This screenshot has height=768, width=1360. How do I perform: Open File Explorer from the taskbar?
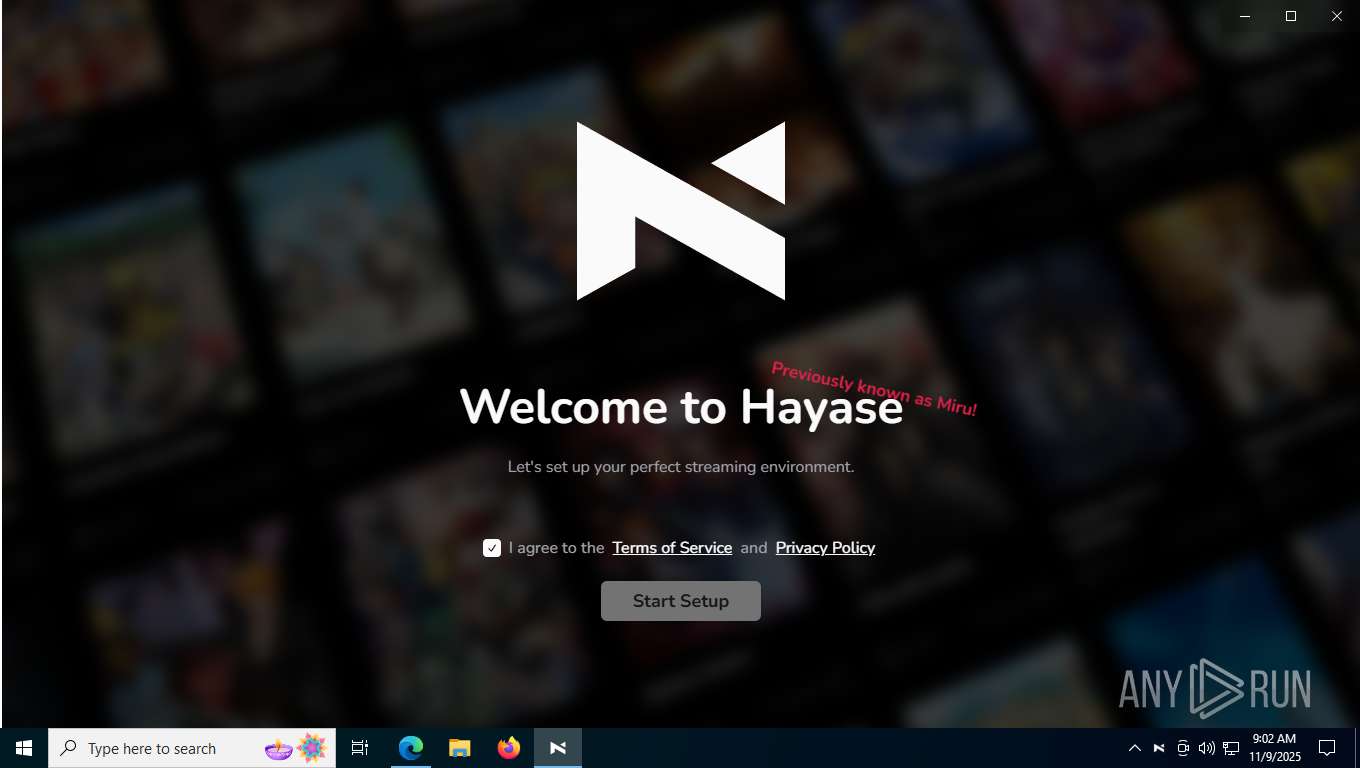click(460, 748)
